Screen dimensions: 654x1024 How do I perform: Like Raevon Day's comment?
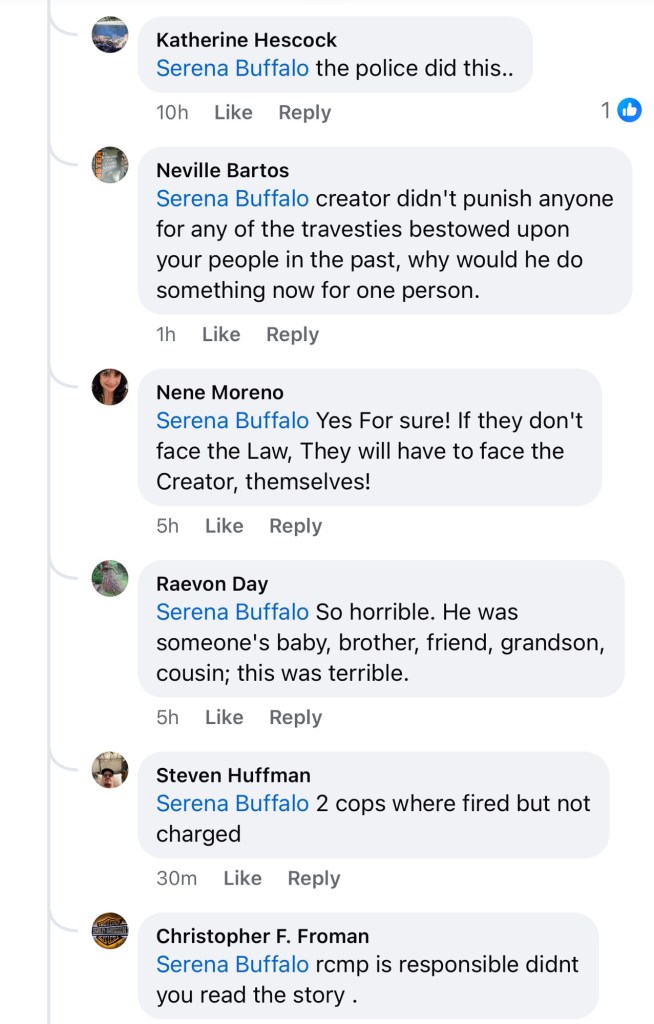[x=224, y=717]
